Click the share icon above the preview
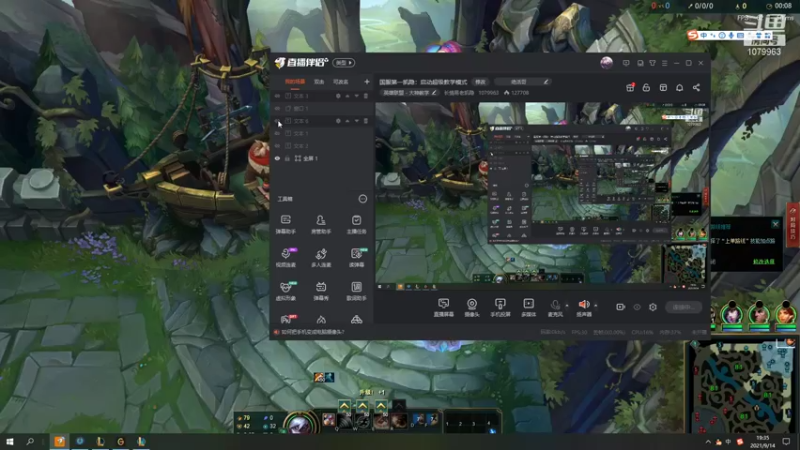Image resolution: width=800 pixels, height=450 pixels. 696,87
